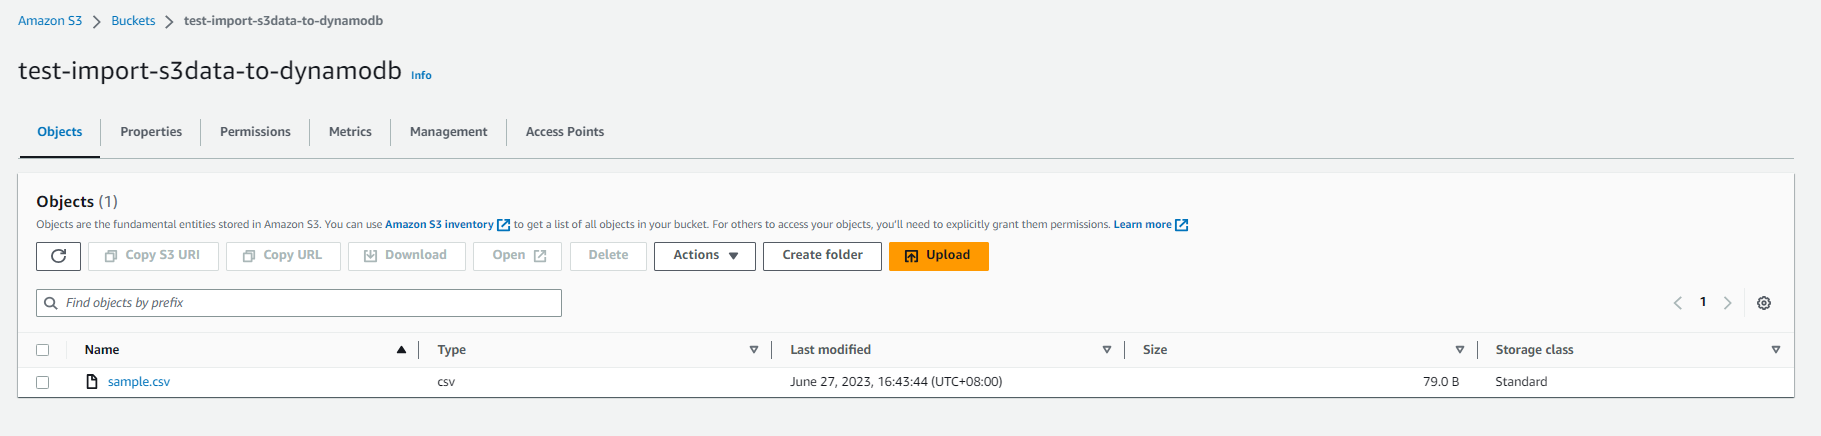Open the table preferences gear icon
1821x436 pixels.
(x=1764, y=303)
